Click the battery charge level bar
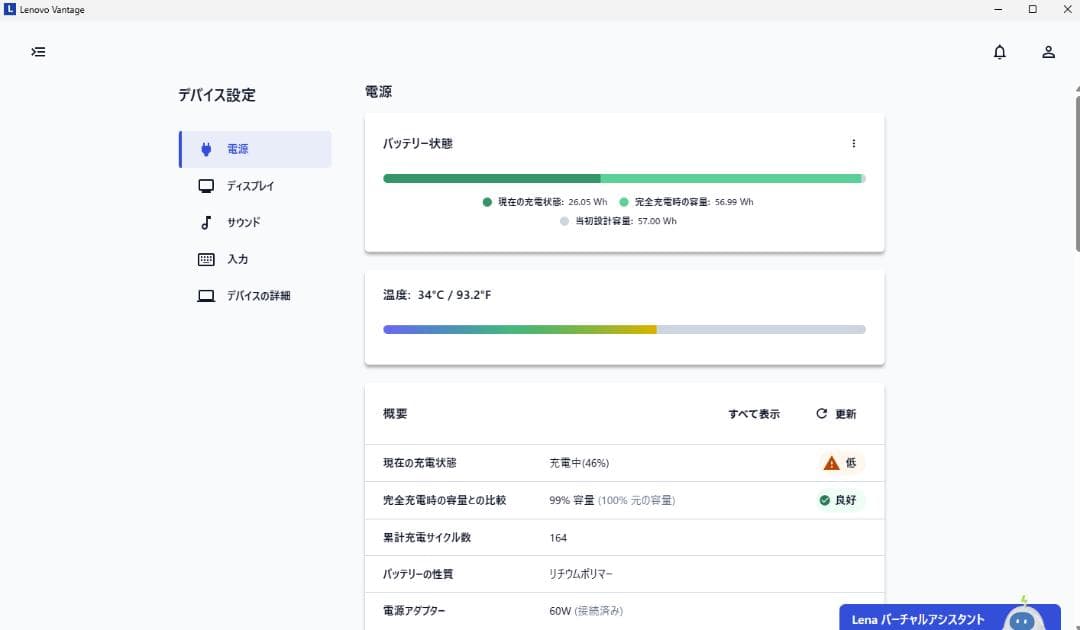 pyautogui.click(x=623, y=179)
